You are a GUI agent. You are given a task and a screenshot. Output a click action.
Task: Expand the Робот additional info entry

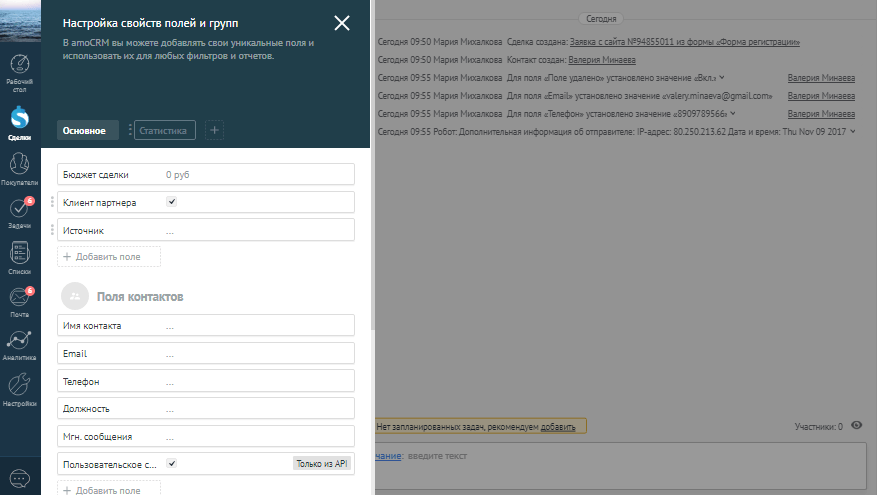tap(853, 132)
